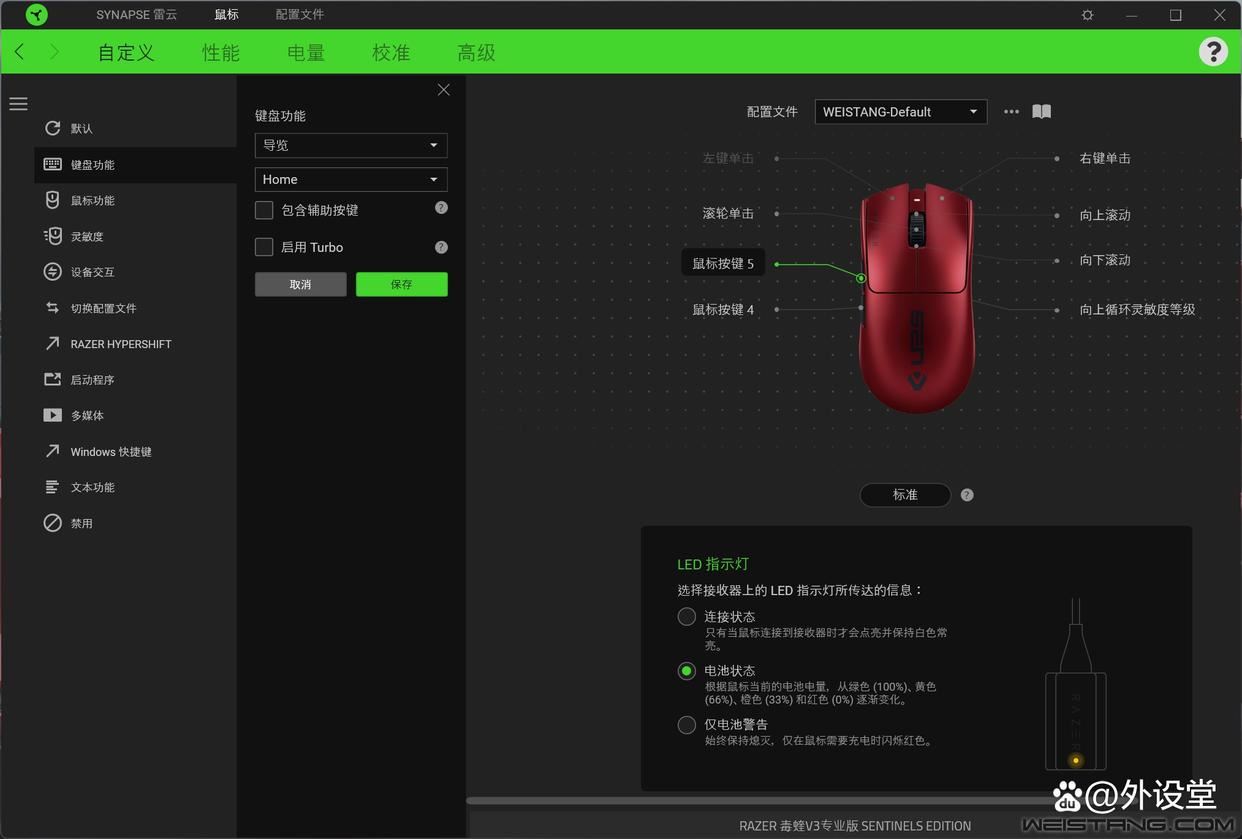Open the 导览 function type dropdown
Screen dimensions: 1242x839
click(350, 145)
